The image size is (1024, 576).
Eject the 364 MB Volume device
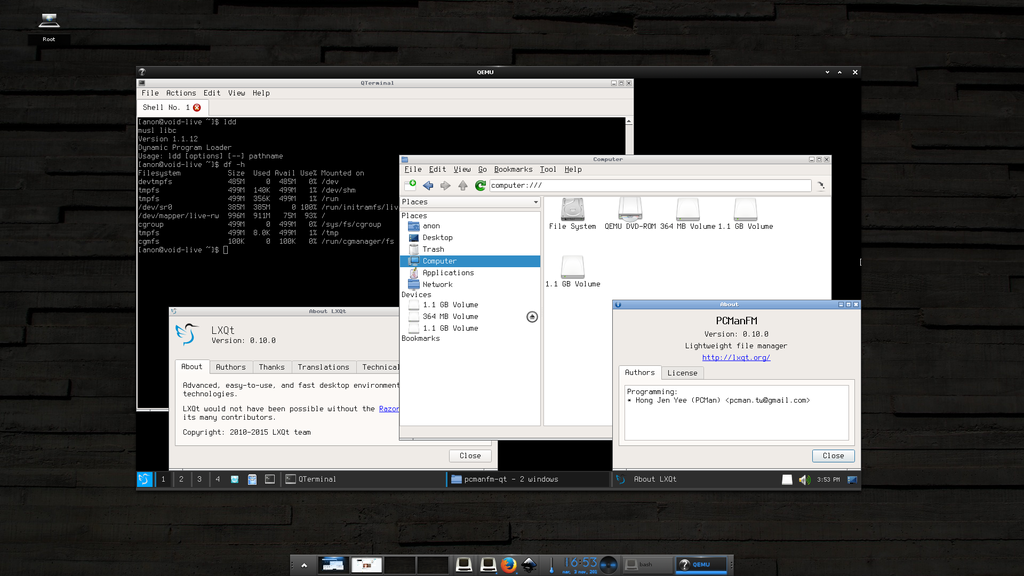click(532, 316)
